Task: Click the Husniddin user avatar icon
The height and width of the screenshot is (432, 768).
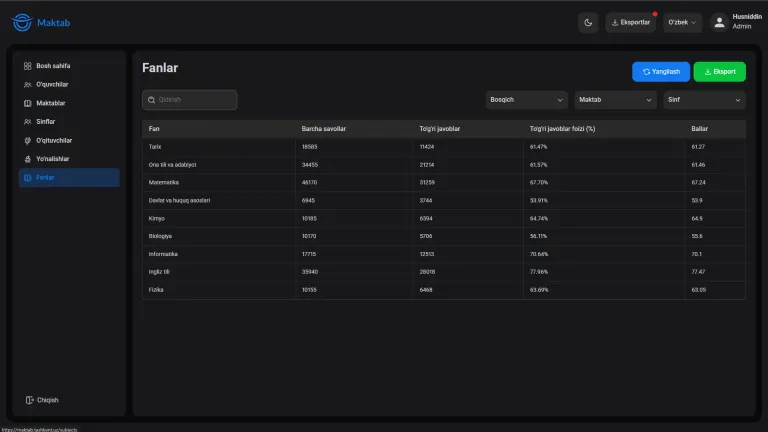Action: pyautogui.click(x=719, y=23)
